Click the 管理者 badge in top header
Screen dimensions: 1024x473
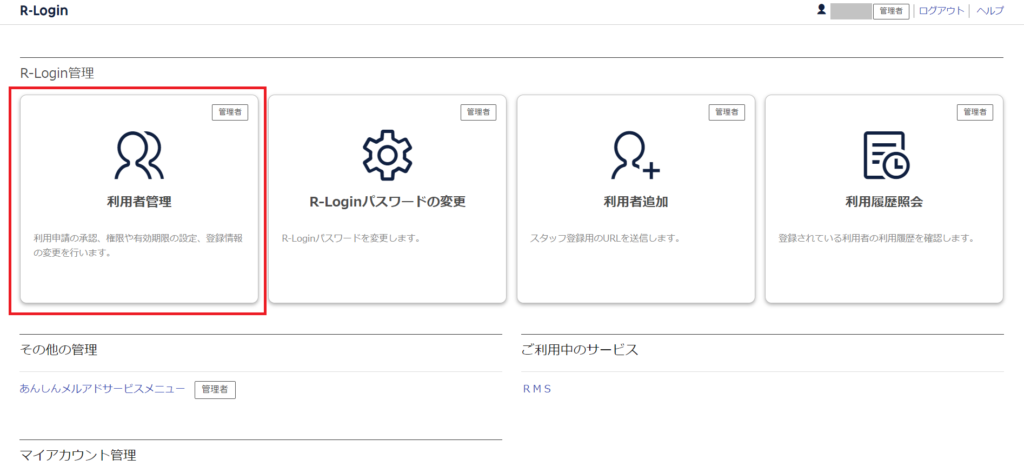pyautogui.click(x=890, y=11)
